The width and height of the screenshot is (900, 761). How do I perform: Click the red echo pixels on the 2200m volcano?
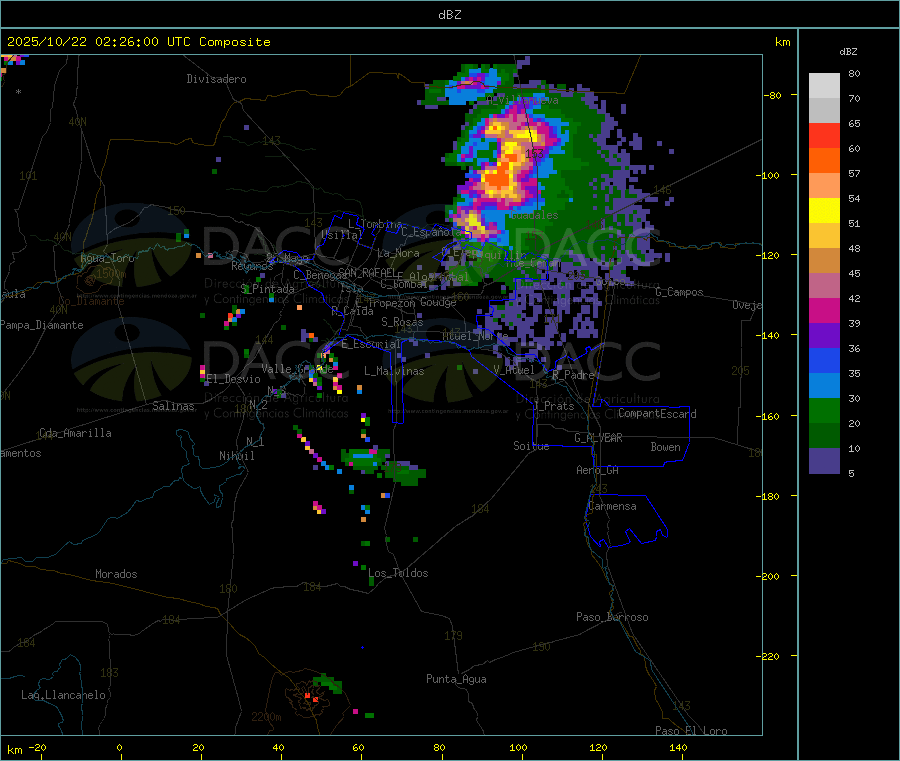click(x=311, y=697)
